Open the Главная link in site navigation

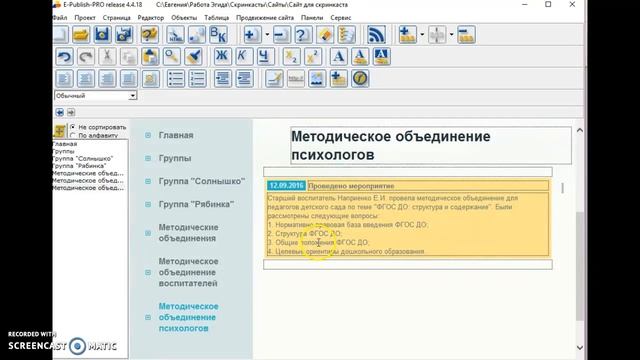(x=176, y=135)
